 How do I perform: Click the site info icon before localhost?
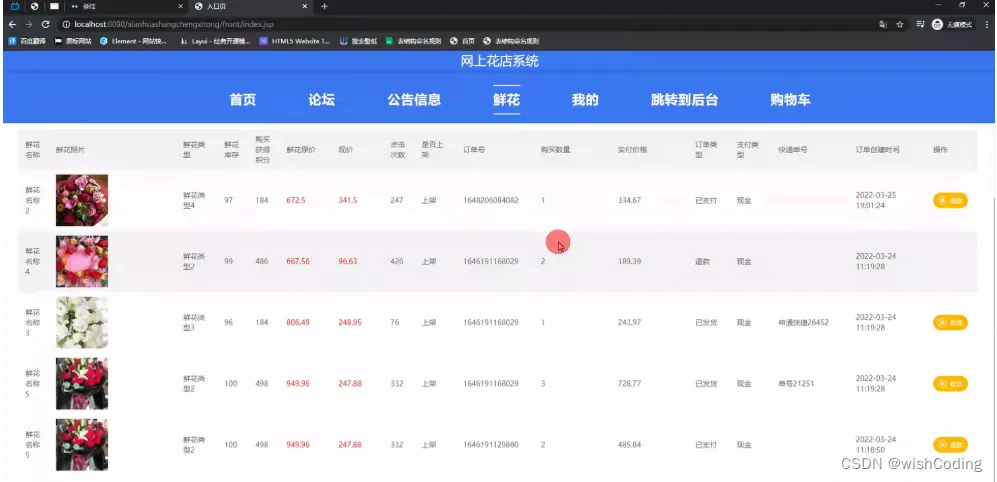(x=66, y=24)
